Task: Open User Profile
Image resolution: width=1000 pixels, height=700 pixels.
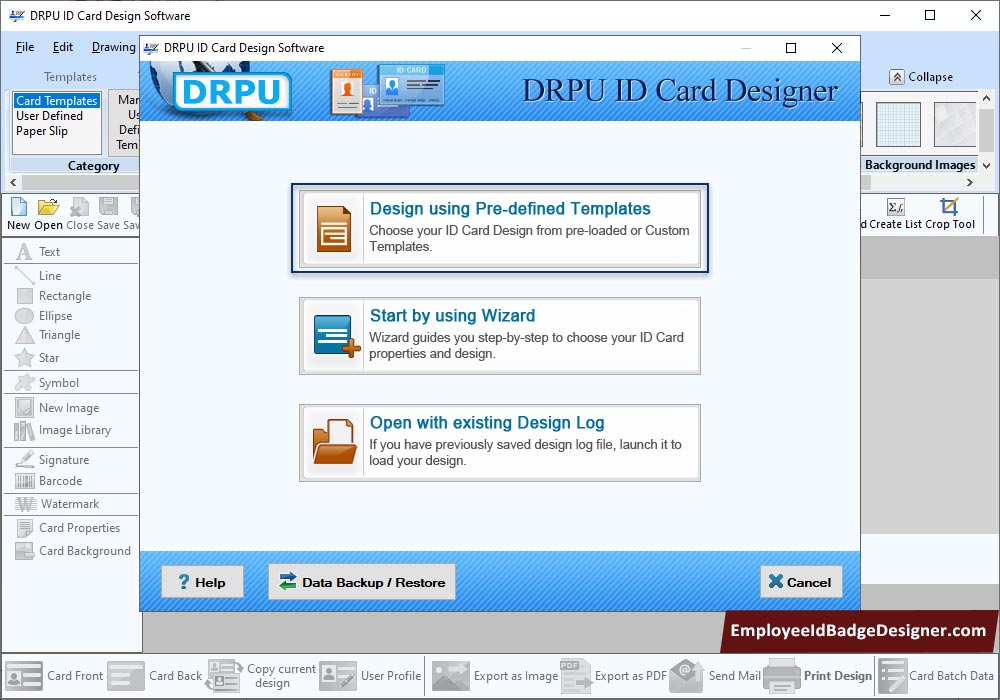Action: tap(371, 676)
